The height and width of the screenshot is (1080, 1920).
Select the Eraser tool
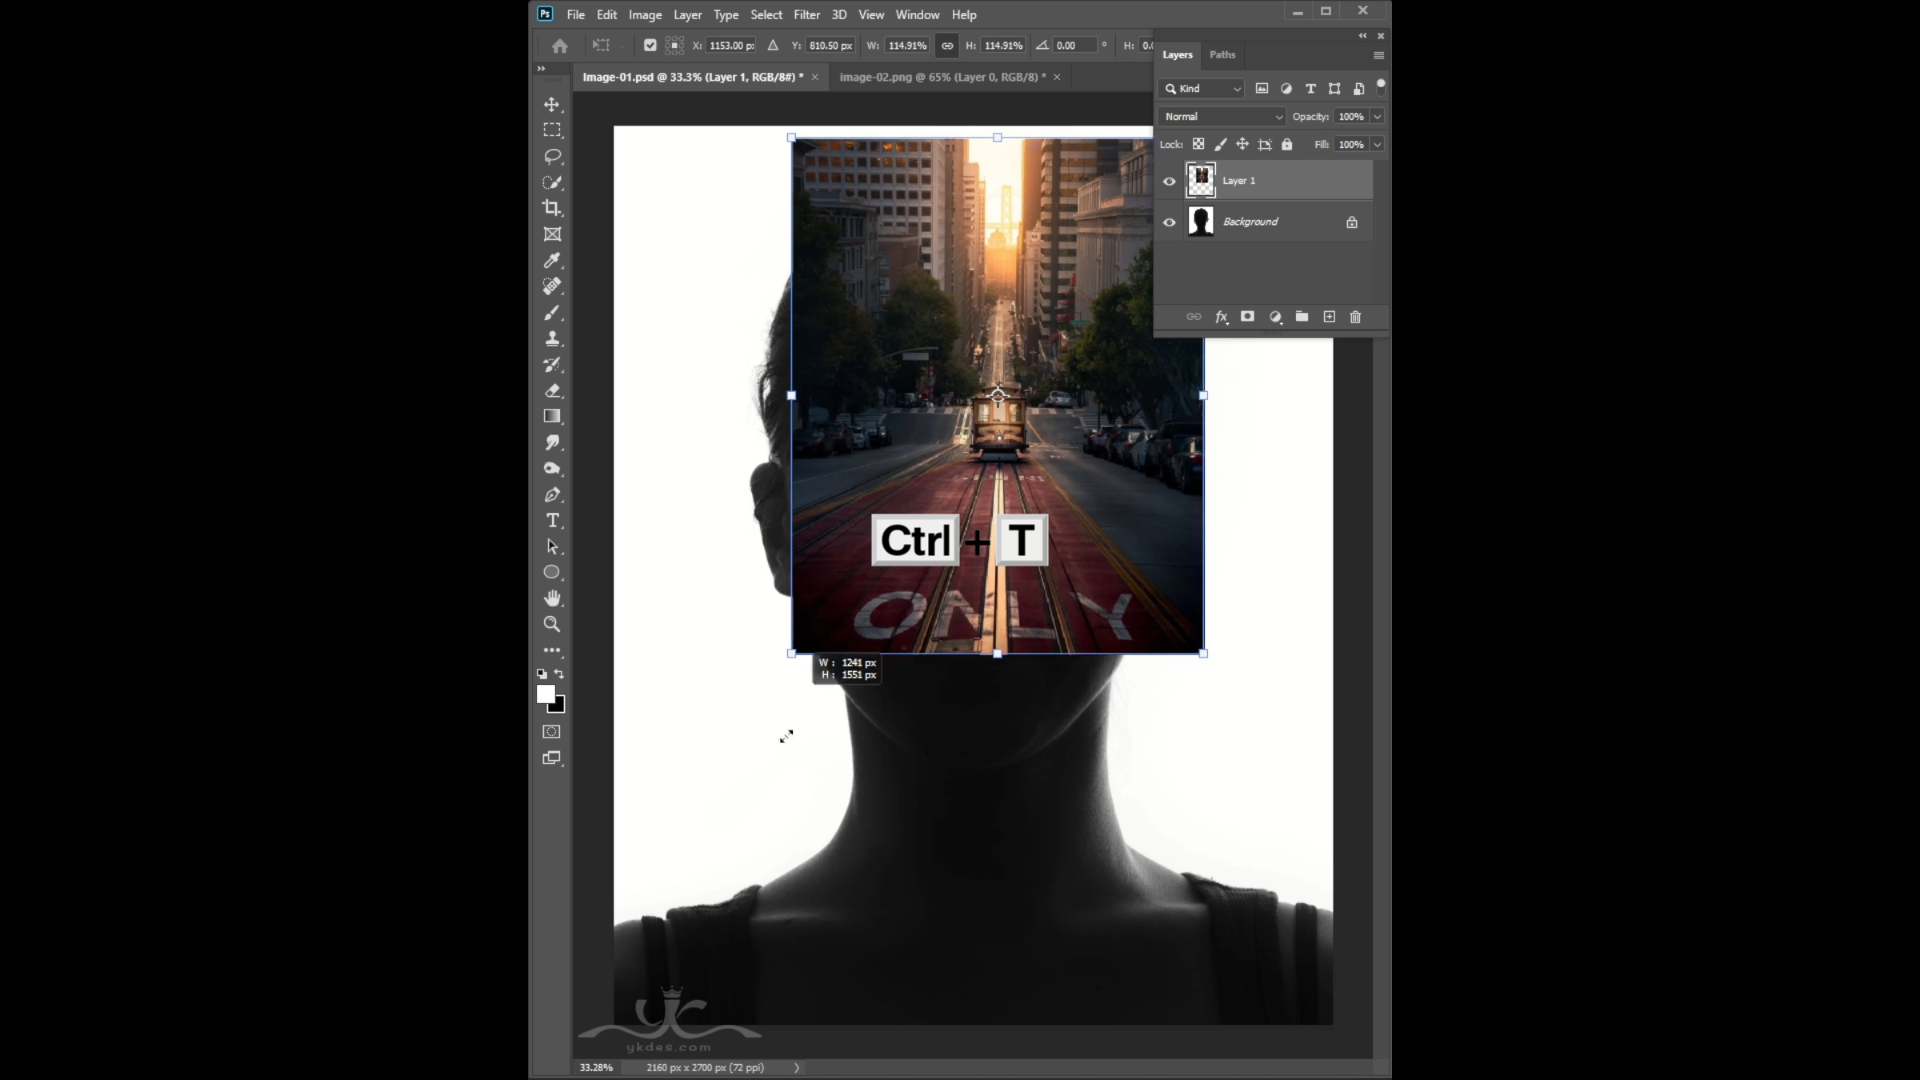click(552, 391)
